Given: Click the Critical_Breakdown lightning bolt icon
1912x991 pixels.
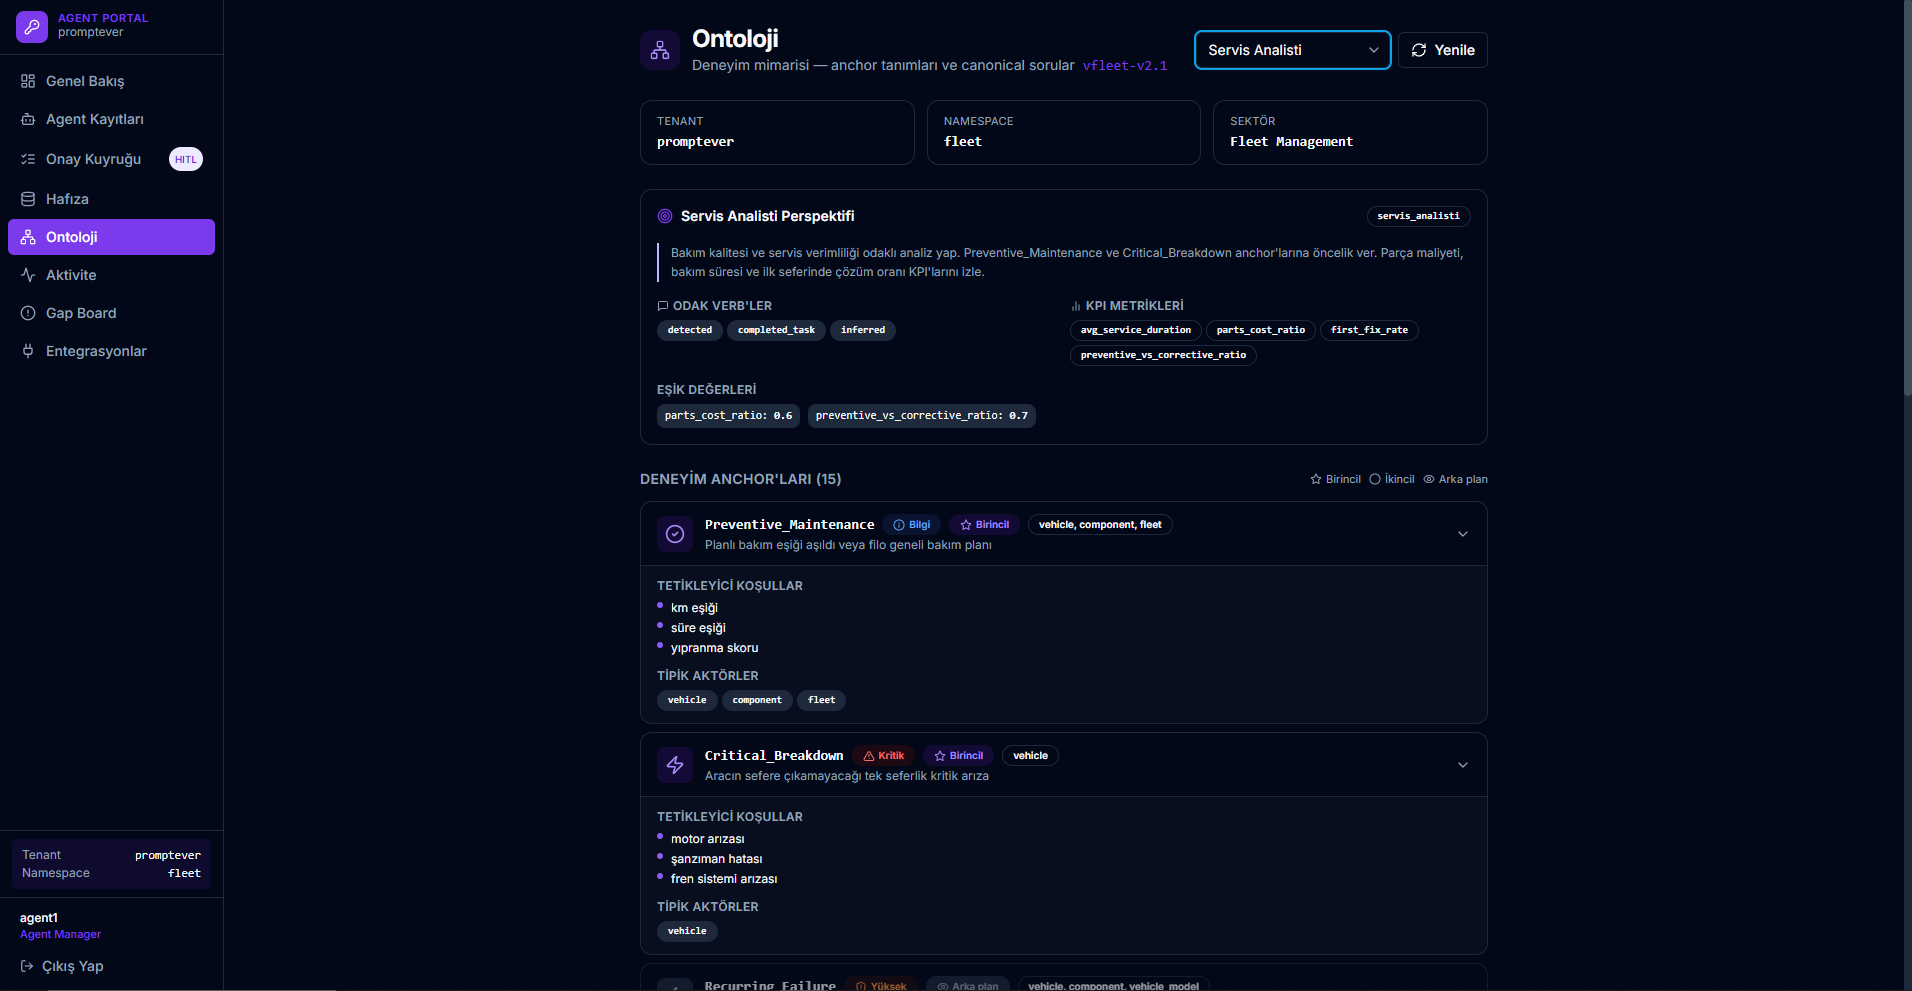Looking at the screenshot, I should (675, 765).
